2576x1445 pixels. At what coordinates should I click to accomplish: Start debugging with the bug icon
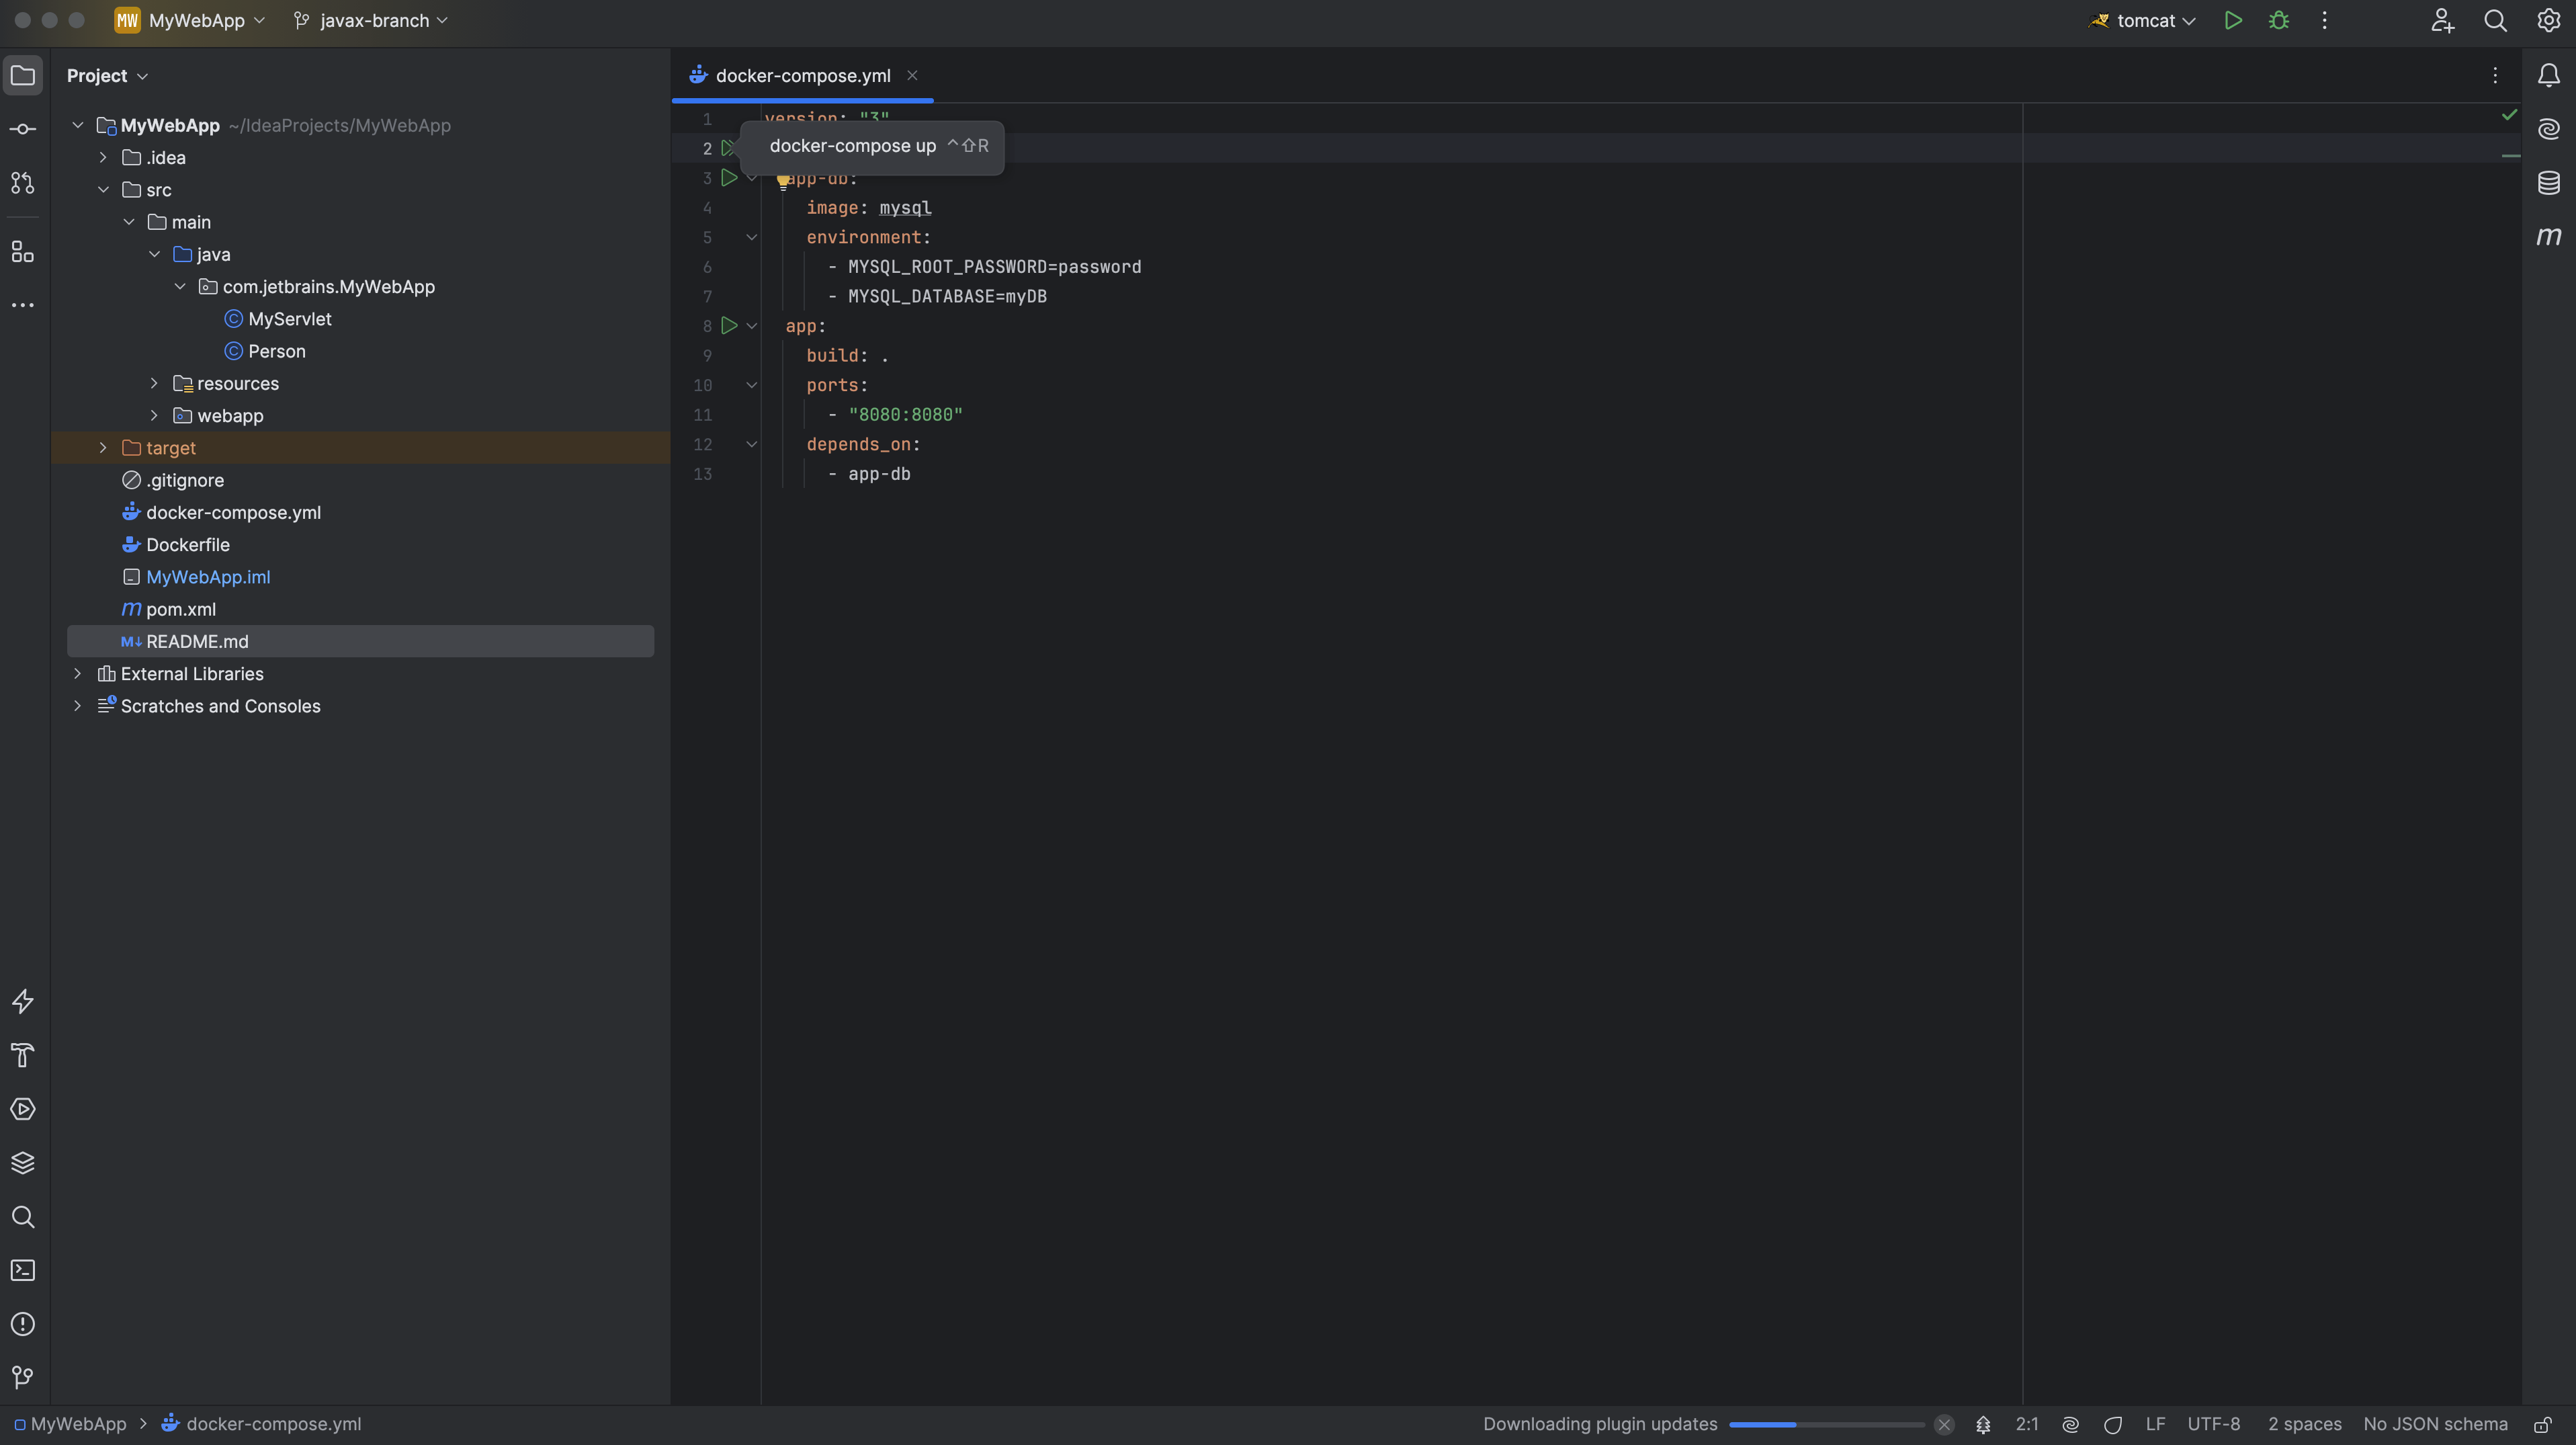[2279, 20]
